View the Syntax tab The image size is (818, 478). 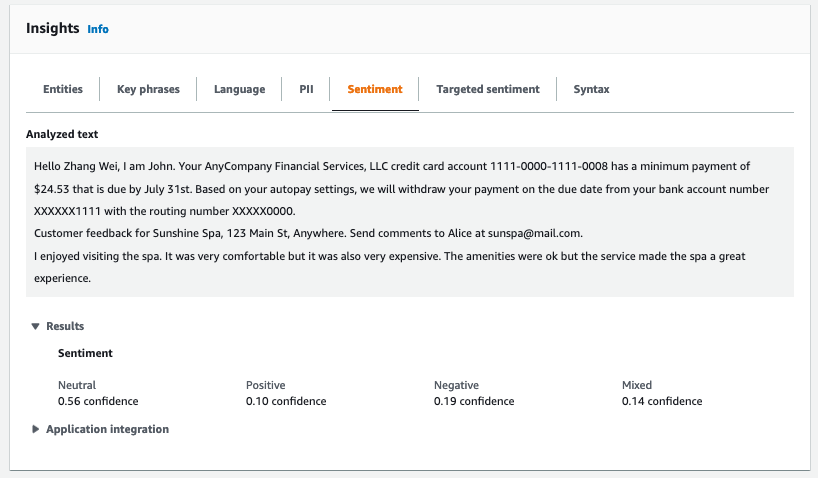tap(591, 89)
